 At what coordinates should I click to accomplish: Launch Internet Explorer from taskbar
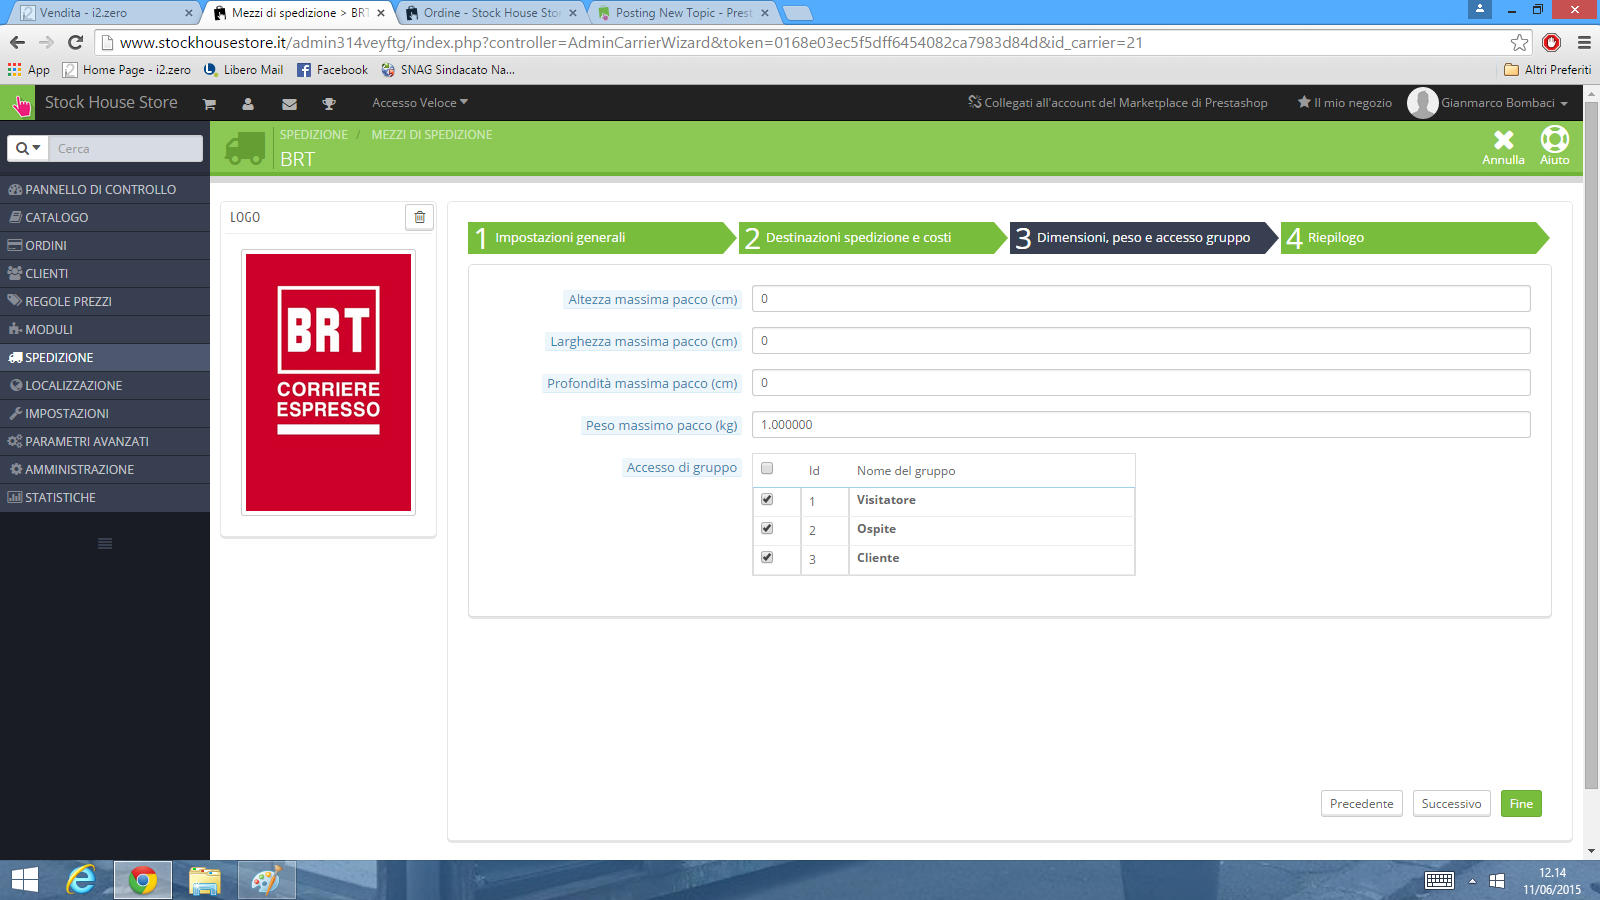click(81, 880)
